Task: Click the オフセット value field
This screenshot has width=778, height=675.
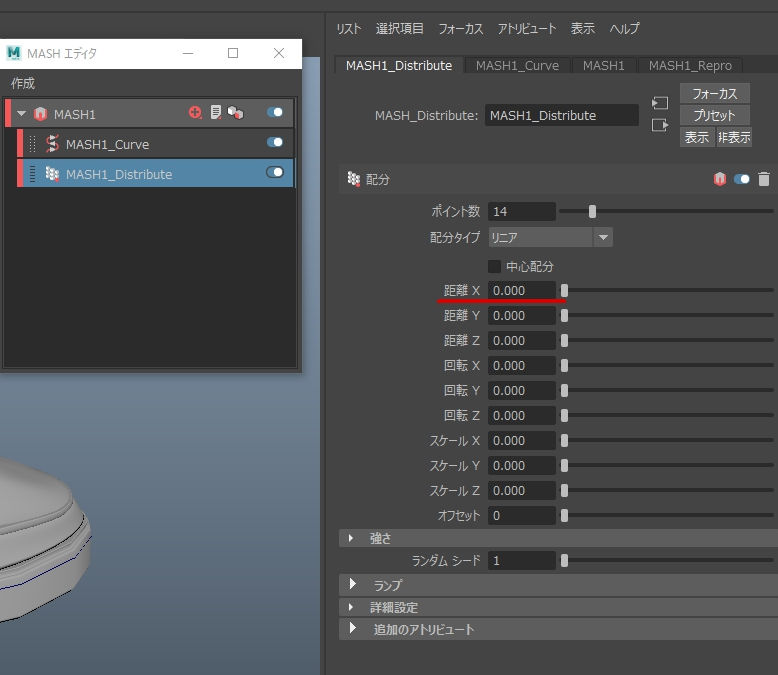Action: [x=521, y=516]
